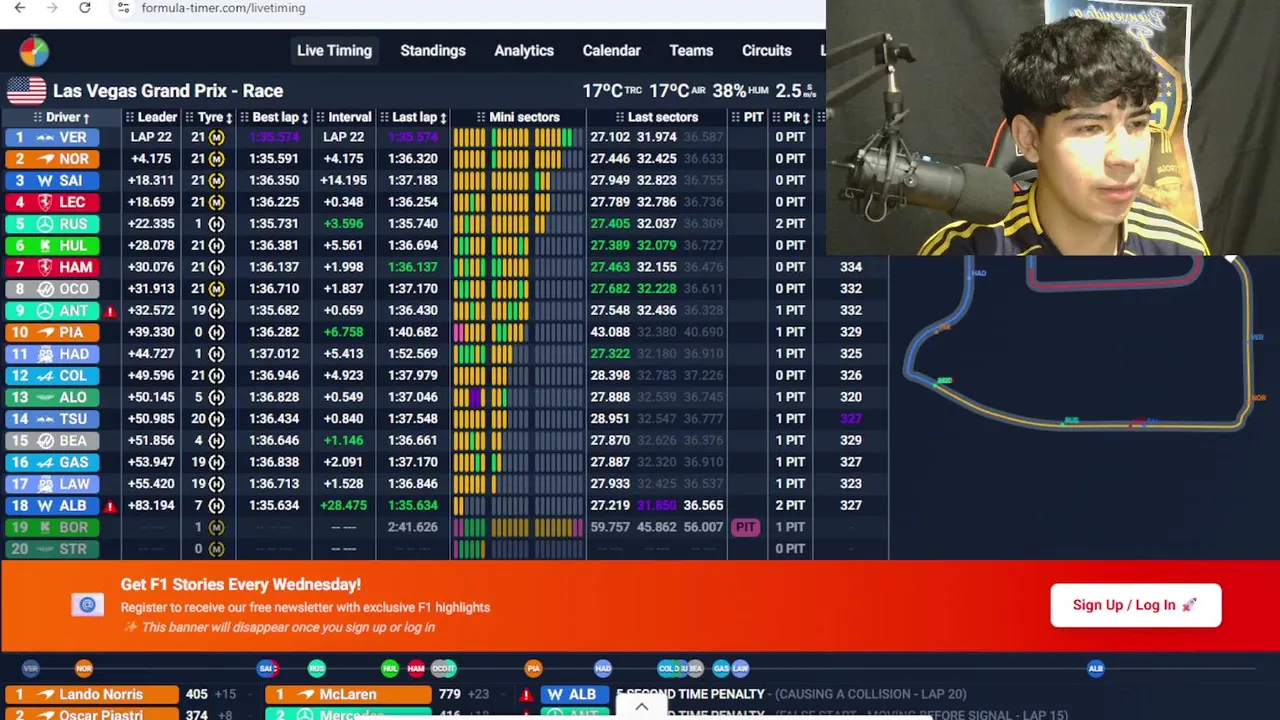The height and width of the screenshot is (720, 1280).
Task: Click the Williams logo in SAI row
Action: pos(45,181)
